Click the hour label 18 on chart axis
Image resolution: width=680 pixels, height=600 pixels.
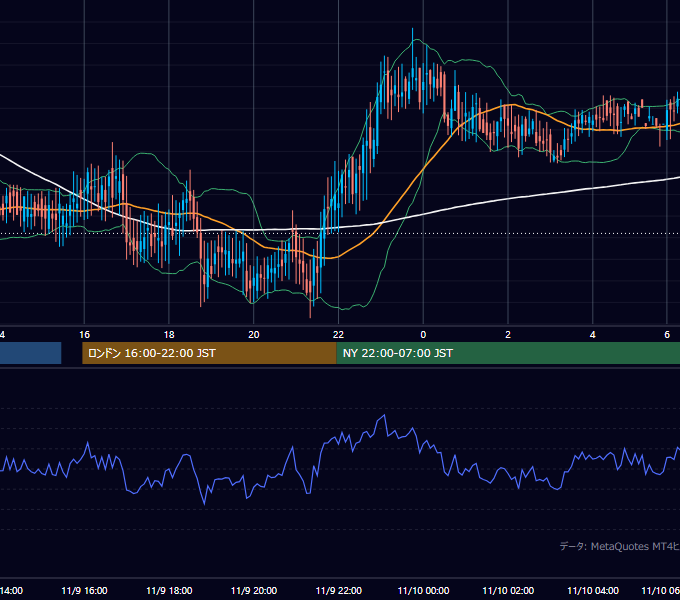[x=169, y=335]
